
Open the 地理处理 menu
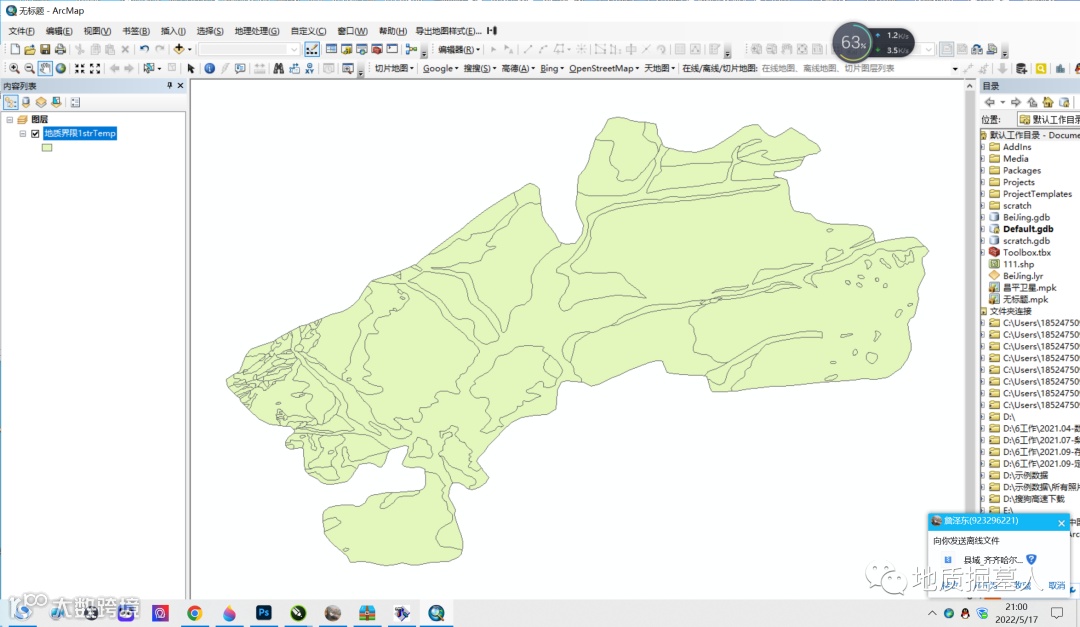click(257, 31)
